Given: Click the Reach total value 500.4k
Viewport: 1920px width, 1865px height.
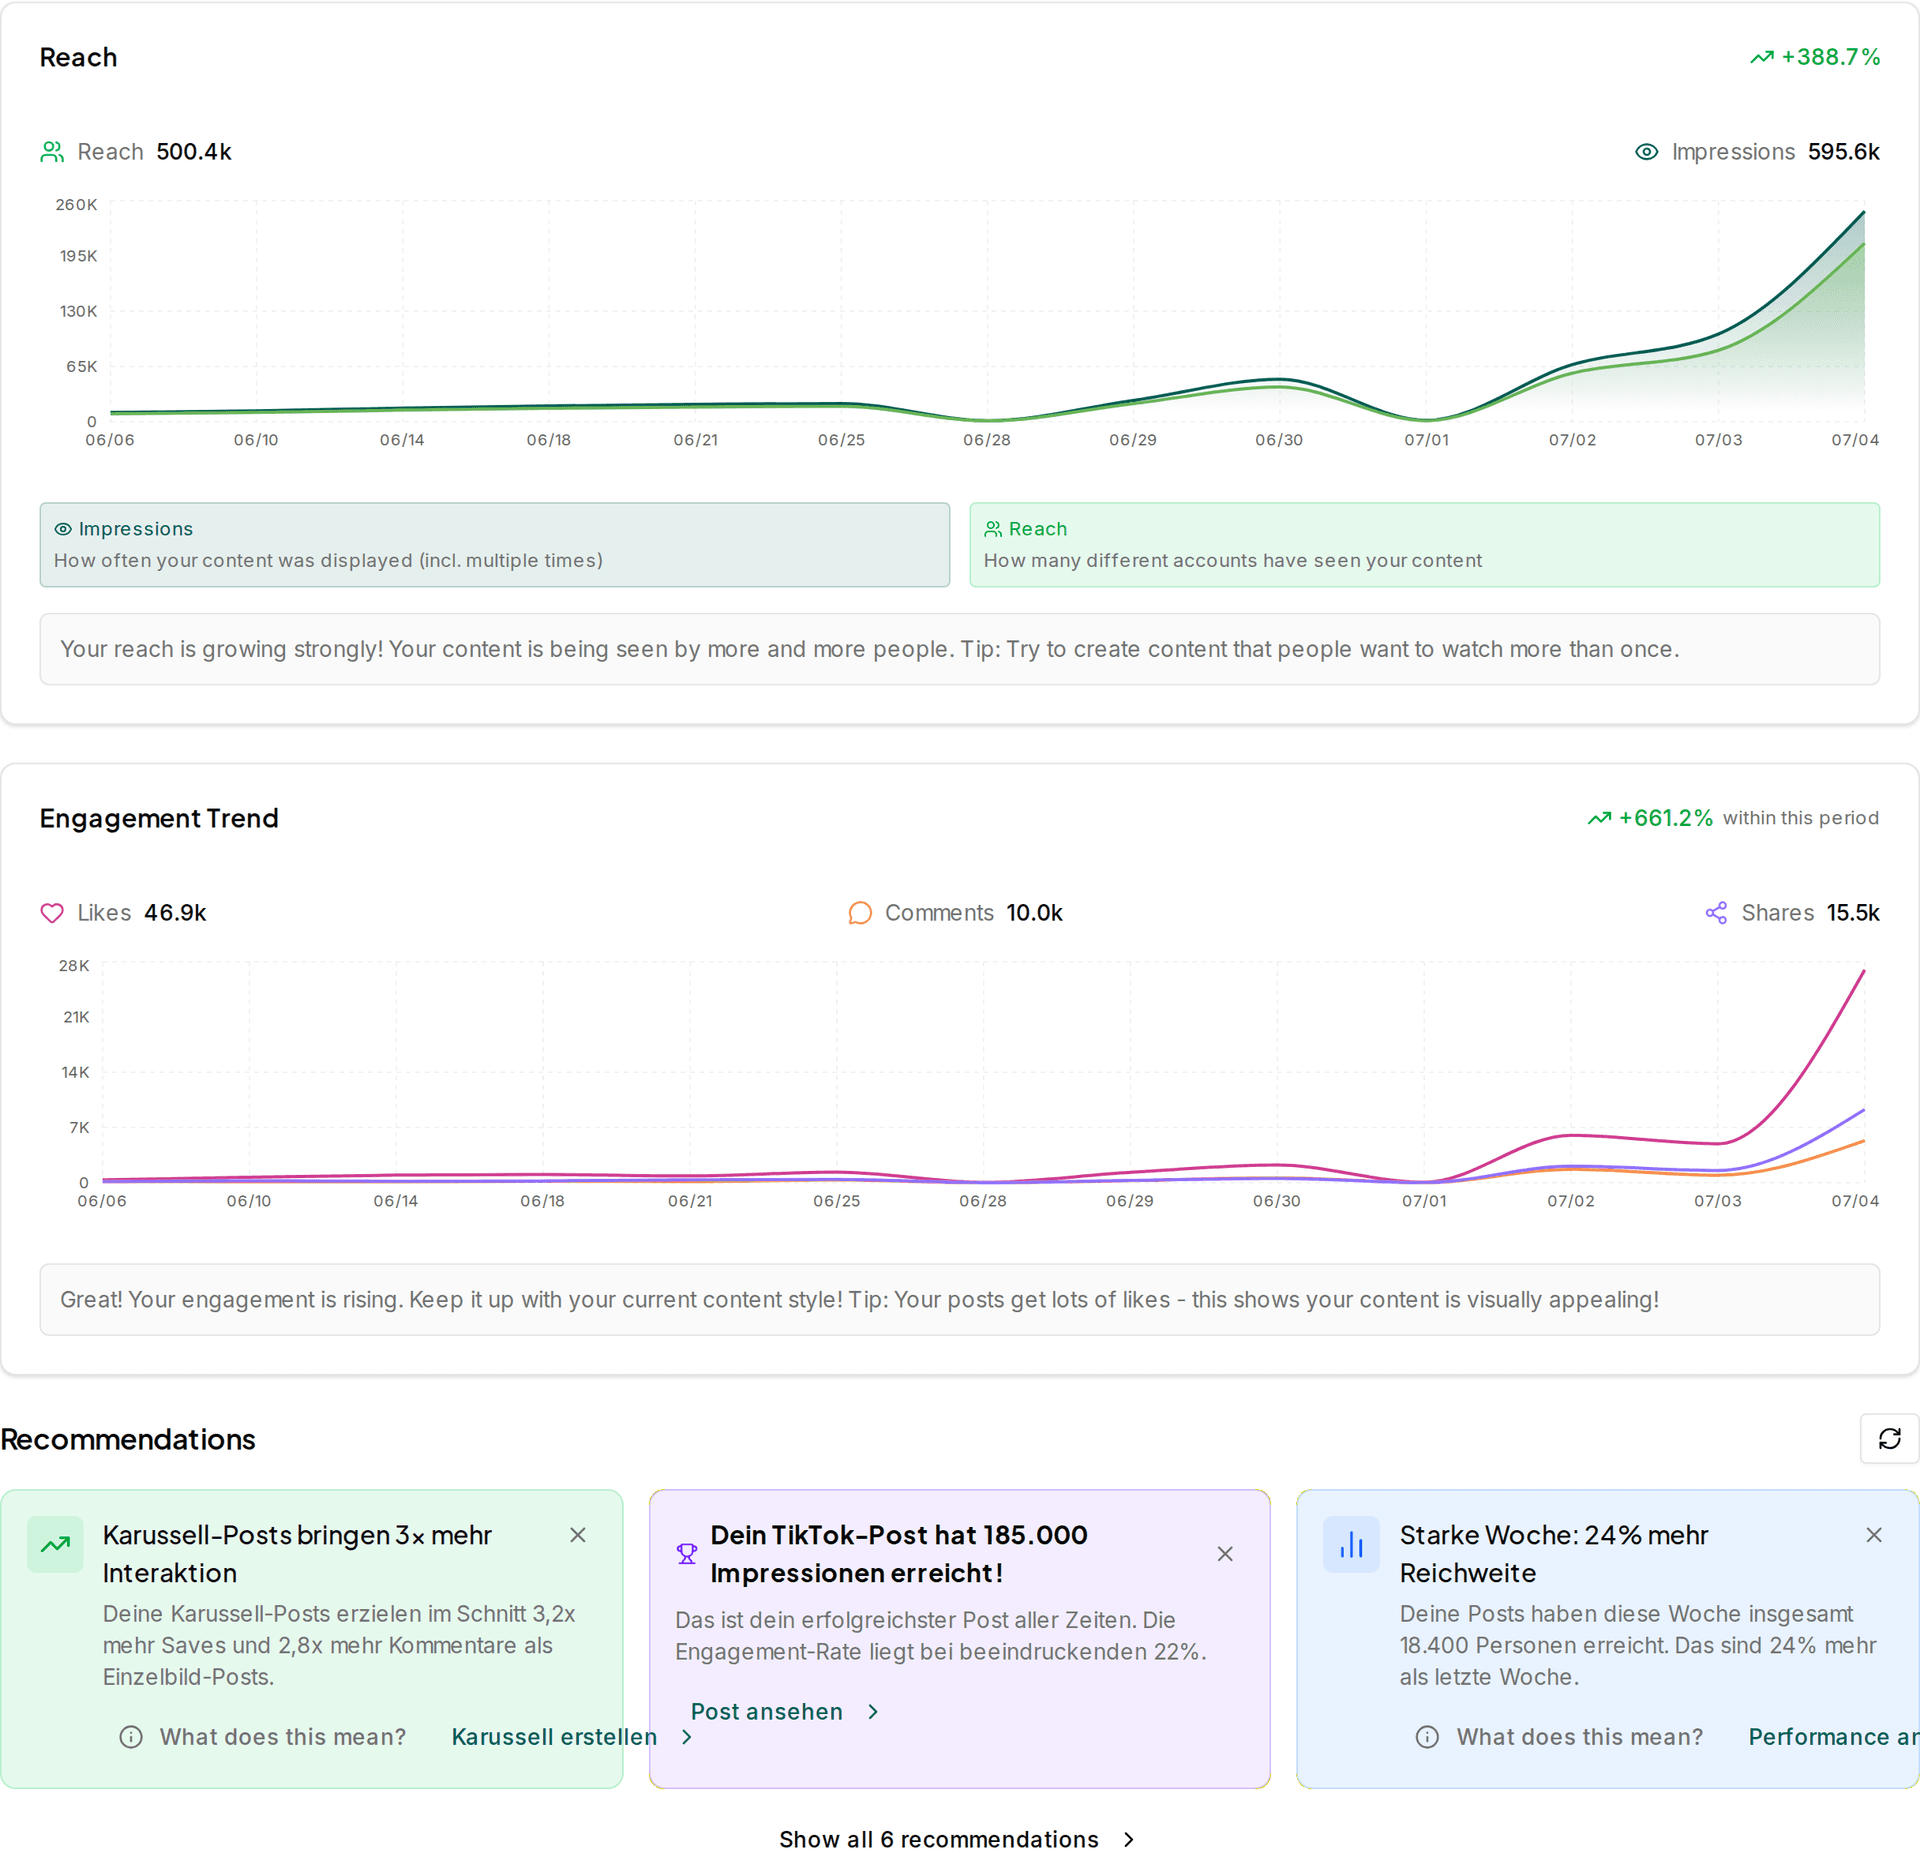Looking at the screenshot, I should click(x=194, y=152).
